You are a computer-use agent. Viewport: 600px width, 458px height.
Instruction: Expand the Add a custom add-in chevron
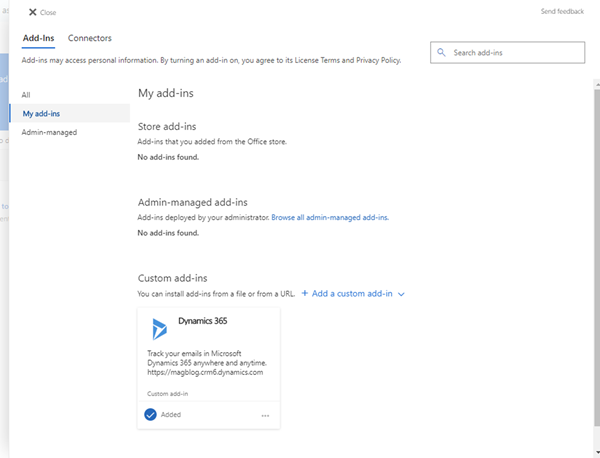402,294
